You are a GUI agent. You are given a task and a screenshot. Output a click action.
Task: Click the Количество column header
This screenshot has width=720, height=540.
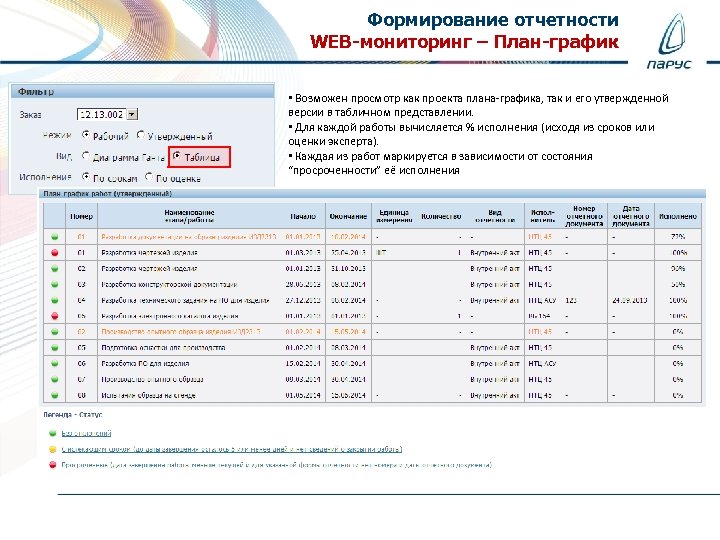pyautogui.click(x=441, y=216)
